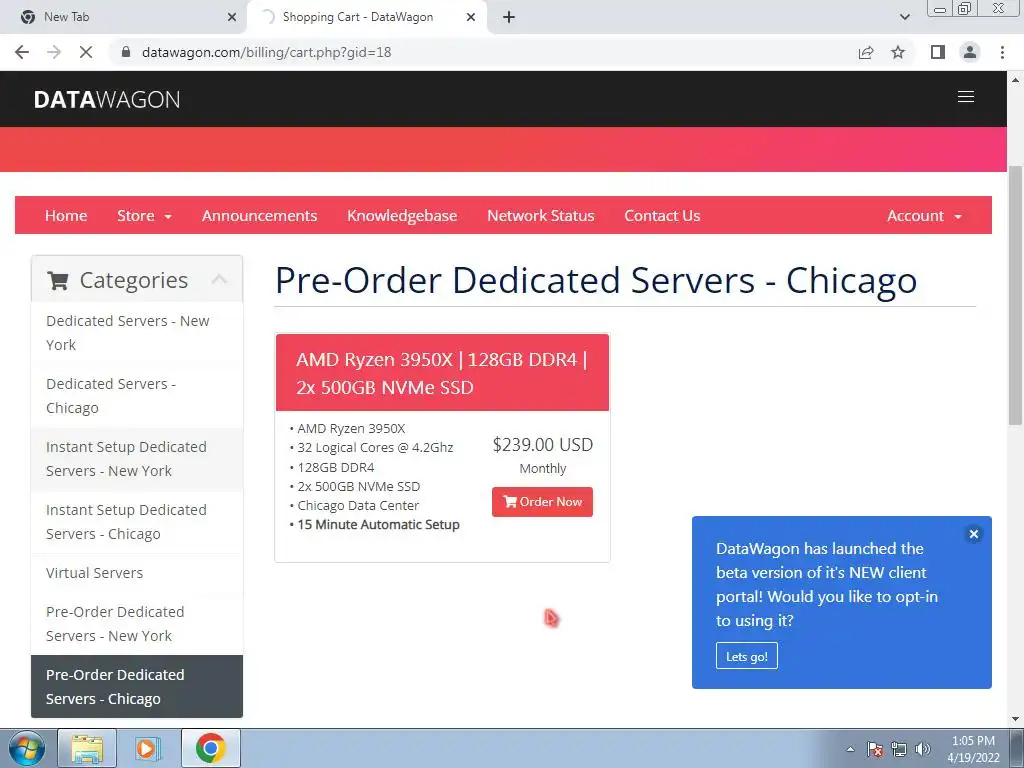The height and width of the screenshot is (768, 1024).
Task: Click Order Now for the Ryzen 3950X
Action: click(542, 502)
